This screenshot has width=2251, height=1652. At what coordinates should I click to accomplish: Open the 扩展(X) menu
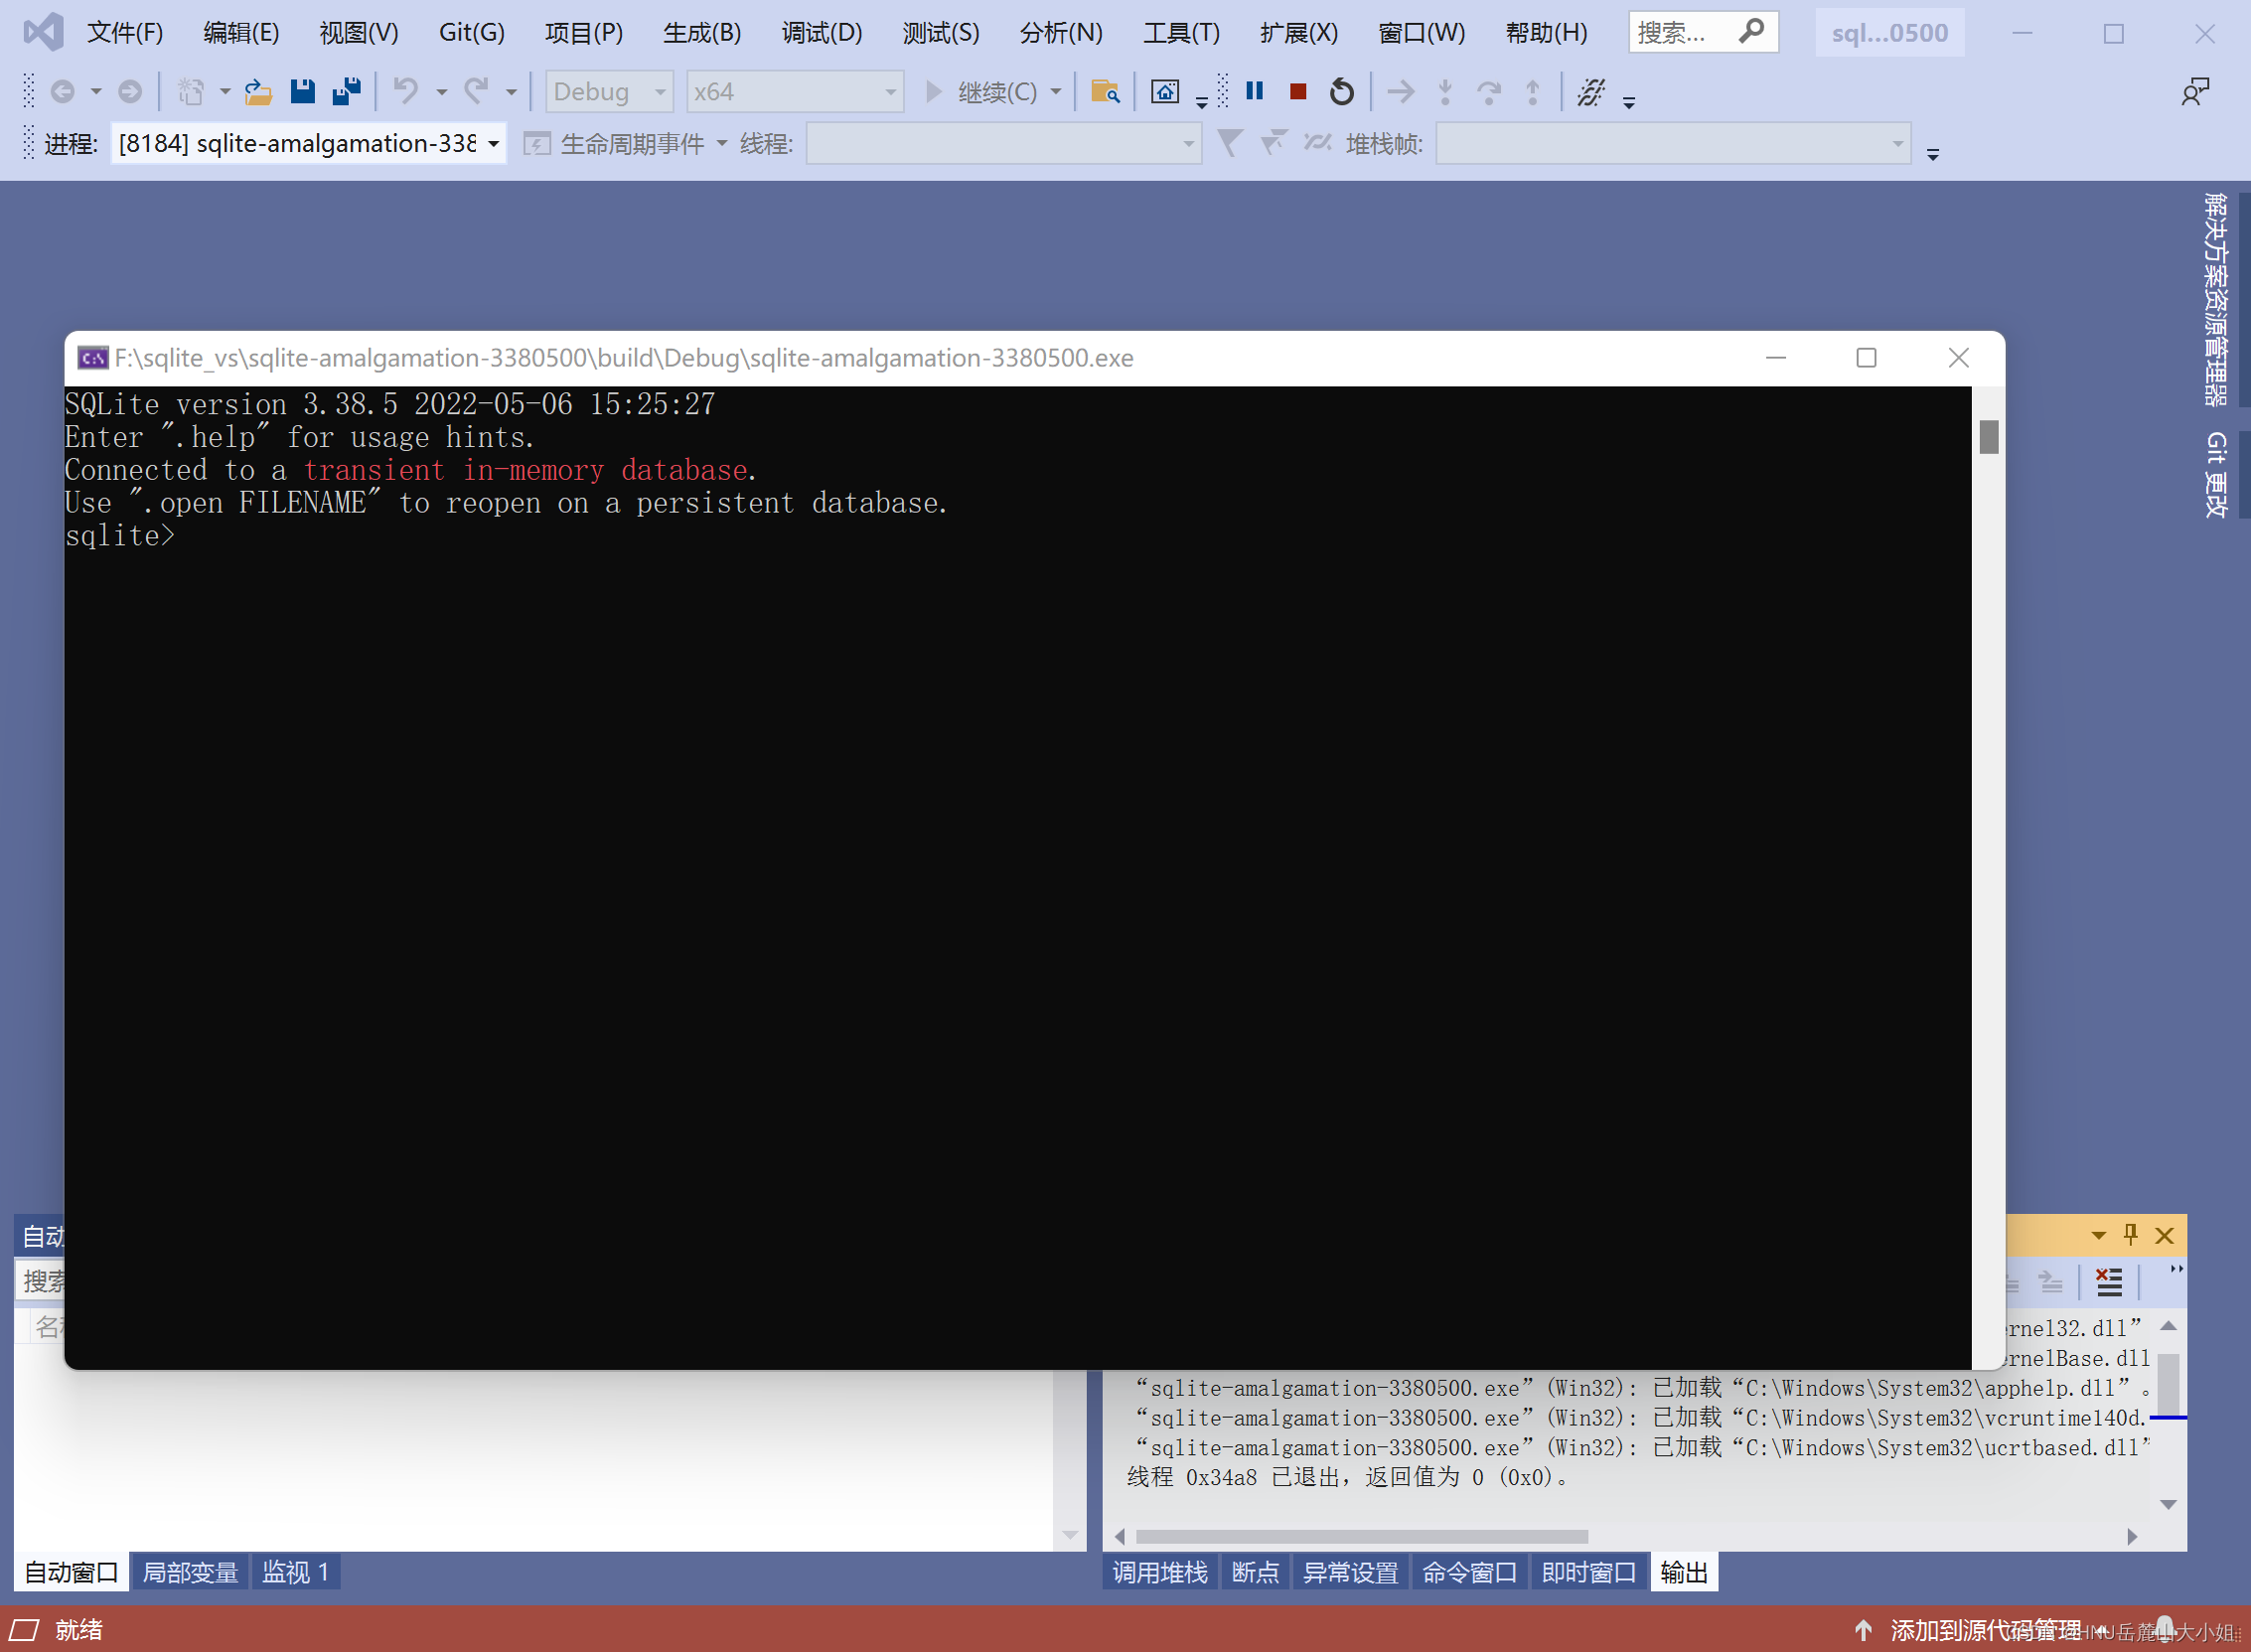click(1299, 32)
